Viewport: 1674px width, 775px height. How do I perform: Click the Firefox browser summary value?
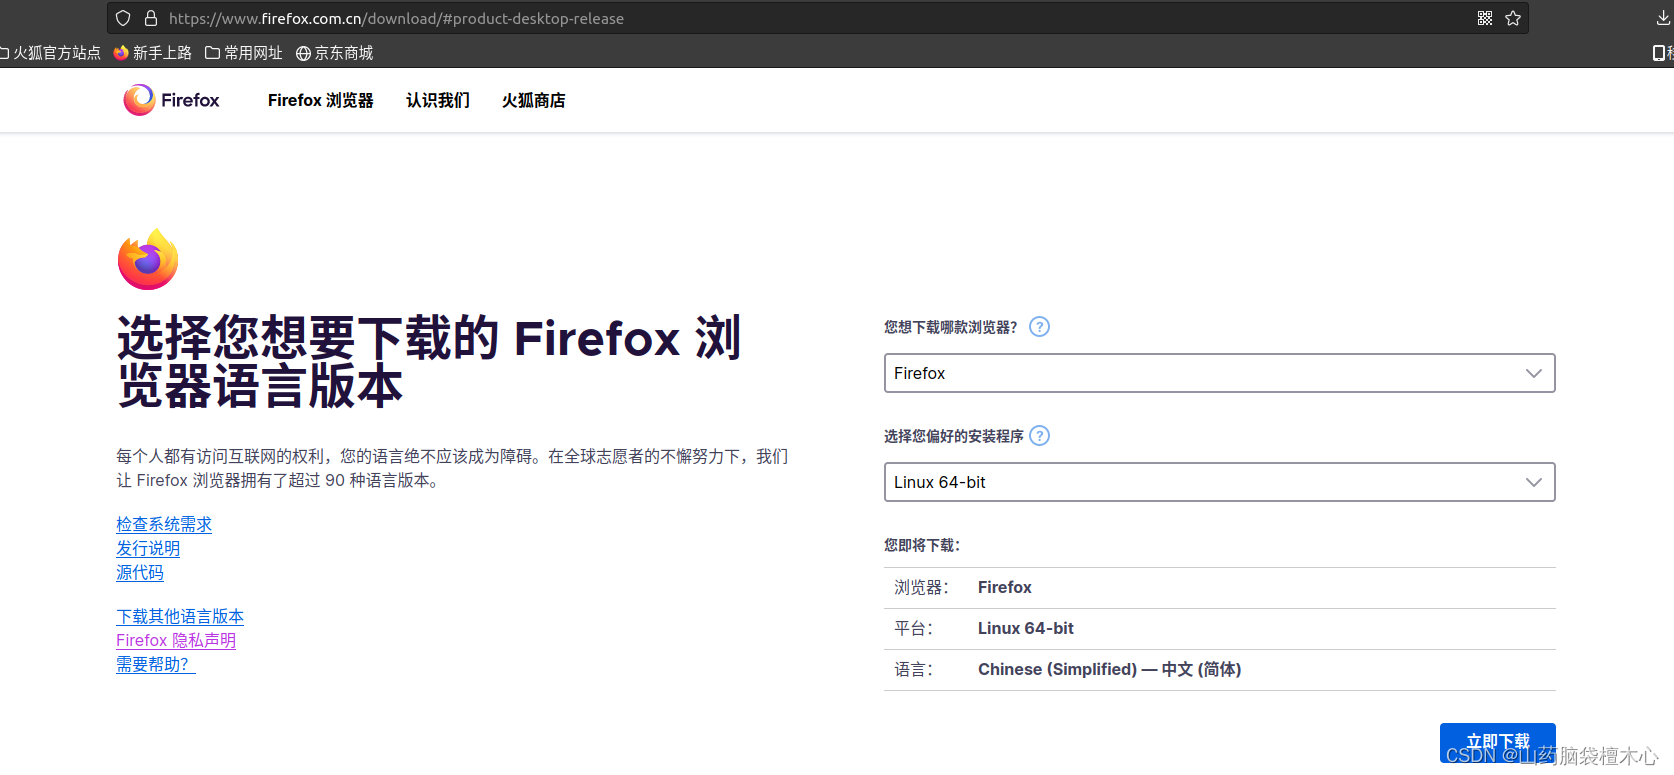click(x=1005, y=587)
